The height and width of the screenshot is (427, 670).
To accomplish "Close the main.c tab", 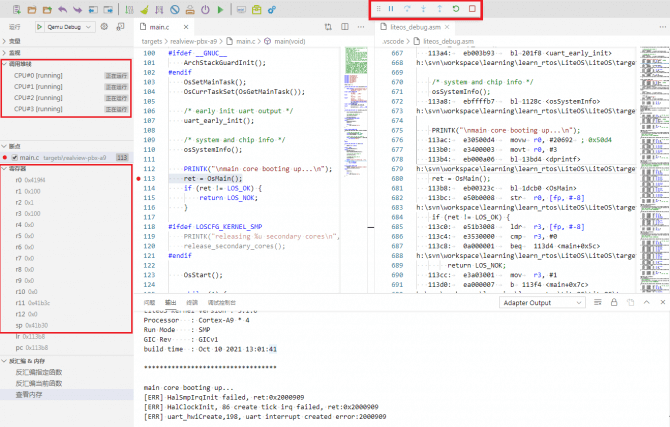I will tap(186, 27).
